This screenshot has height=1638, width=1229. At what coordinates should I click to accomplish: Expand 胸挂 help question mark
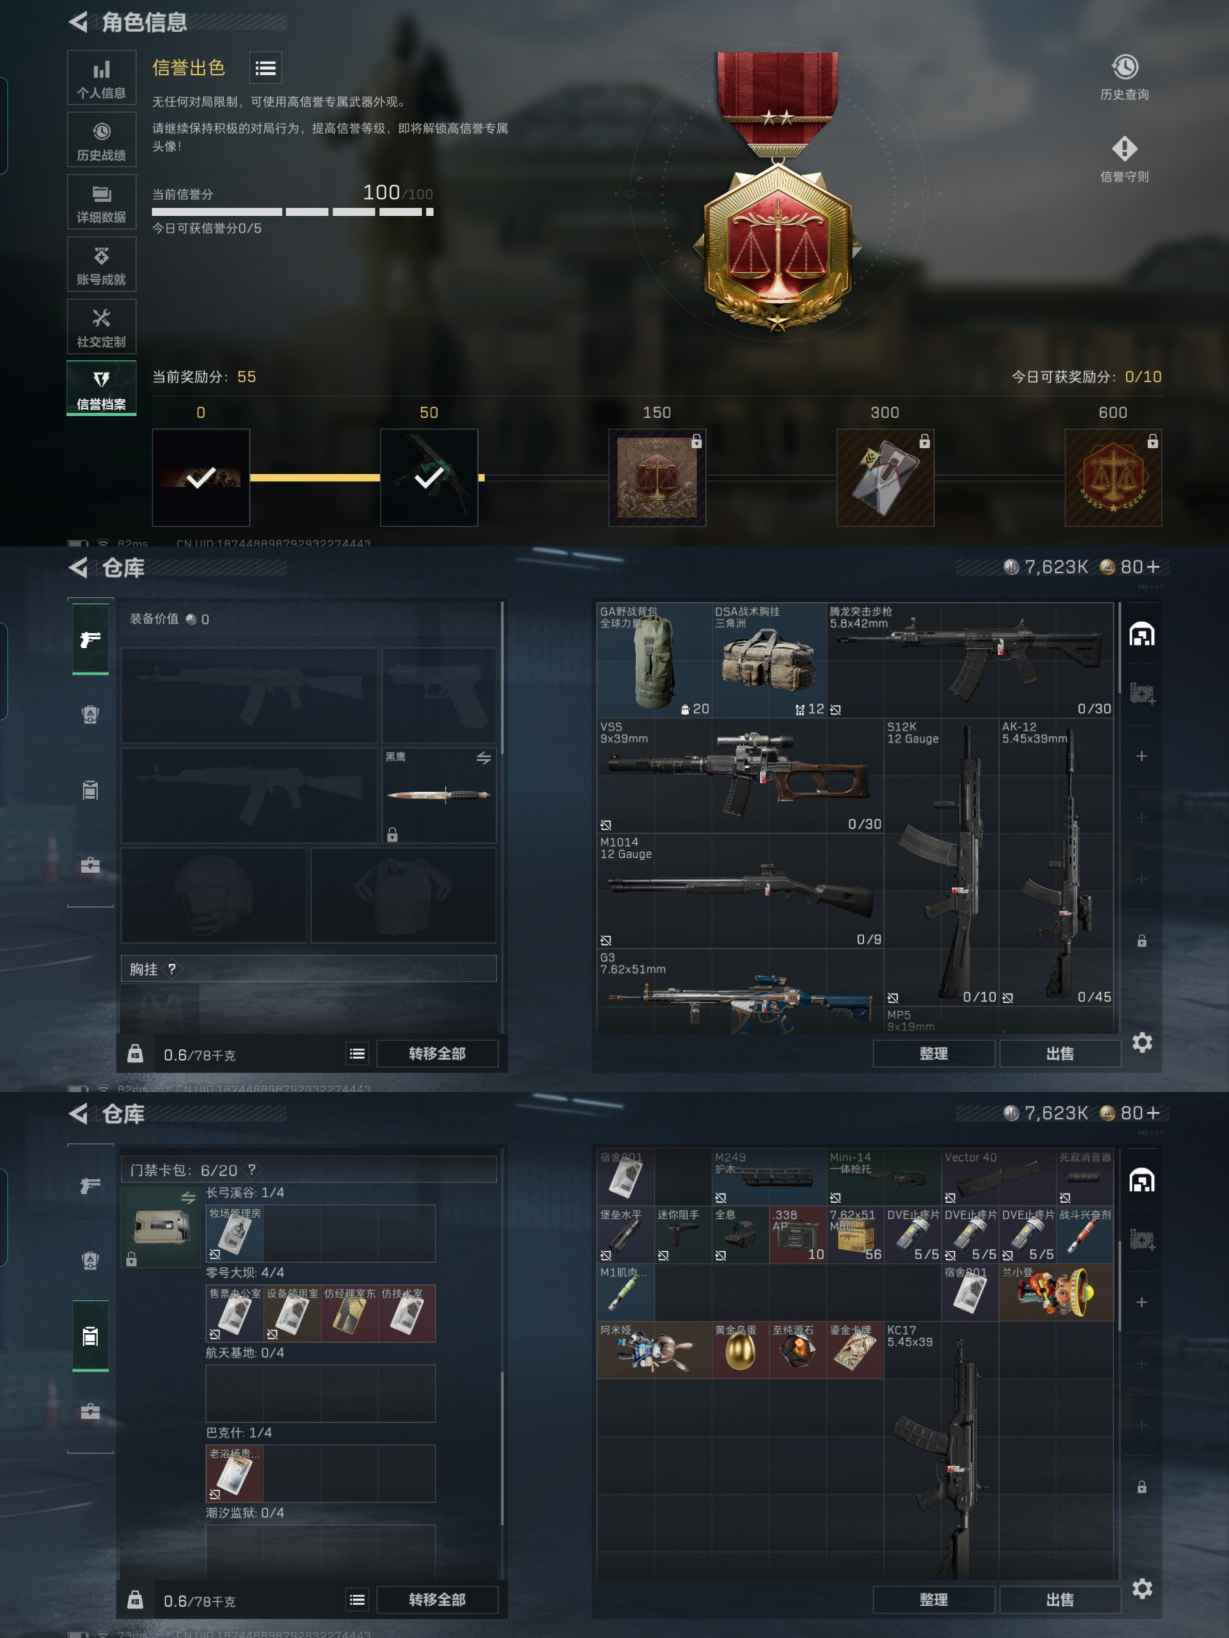point(172,969)
